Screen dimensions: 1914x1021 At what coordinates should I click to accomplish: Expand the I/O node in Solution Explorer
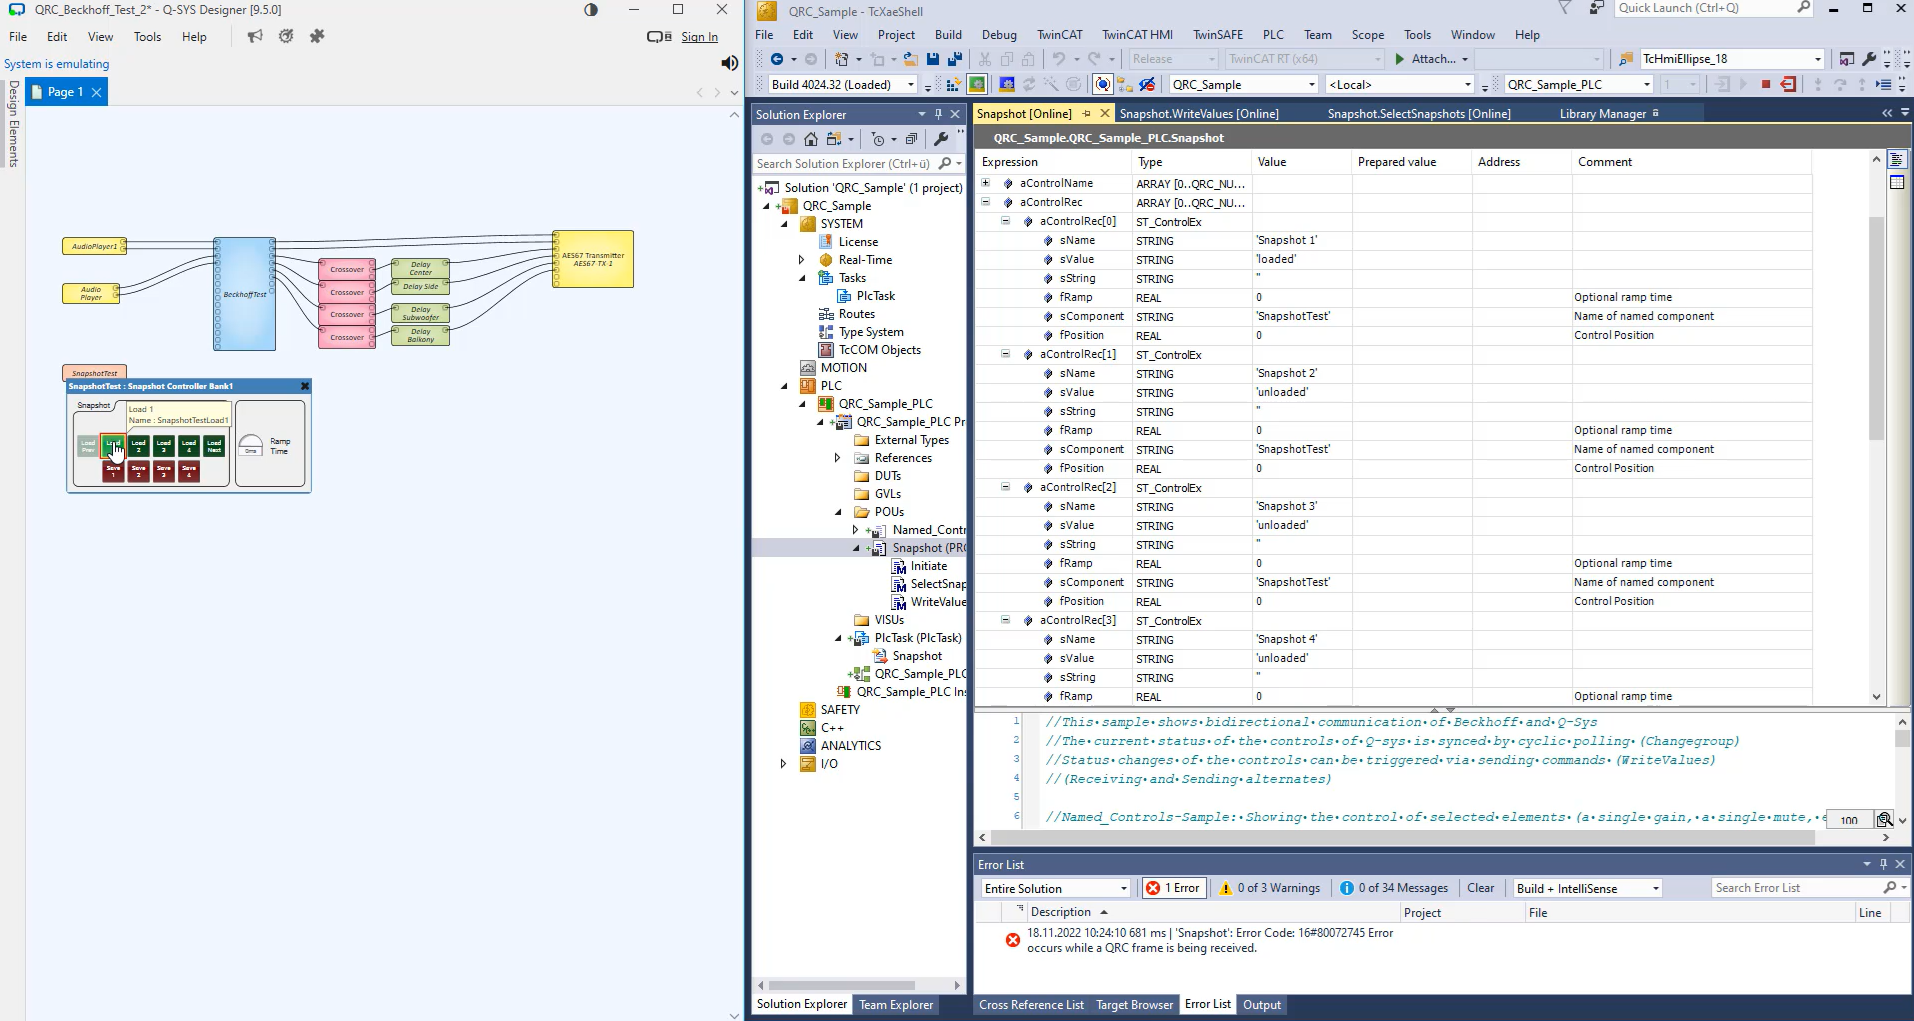[783, 764]
